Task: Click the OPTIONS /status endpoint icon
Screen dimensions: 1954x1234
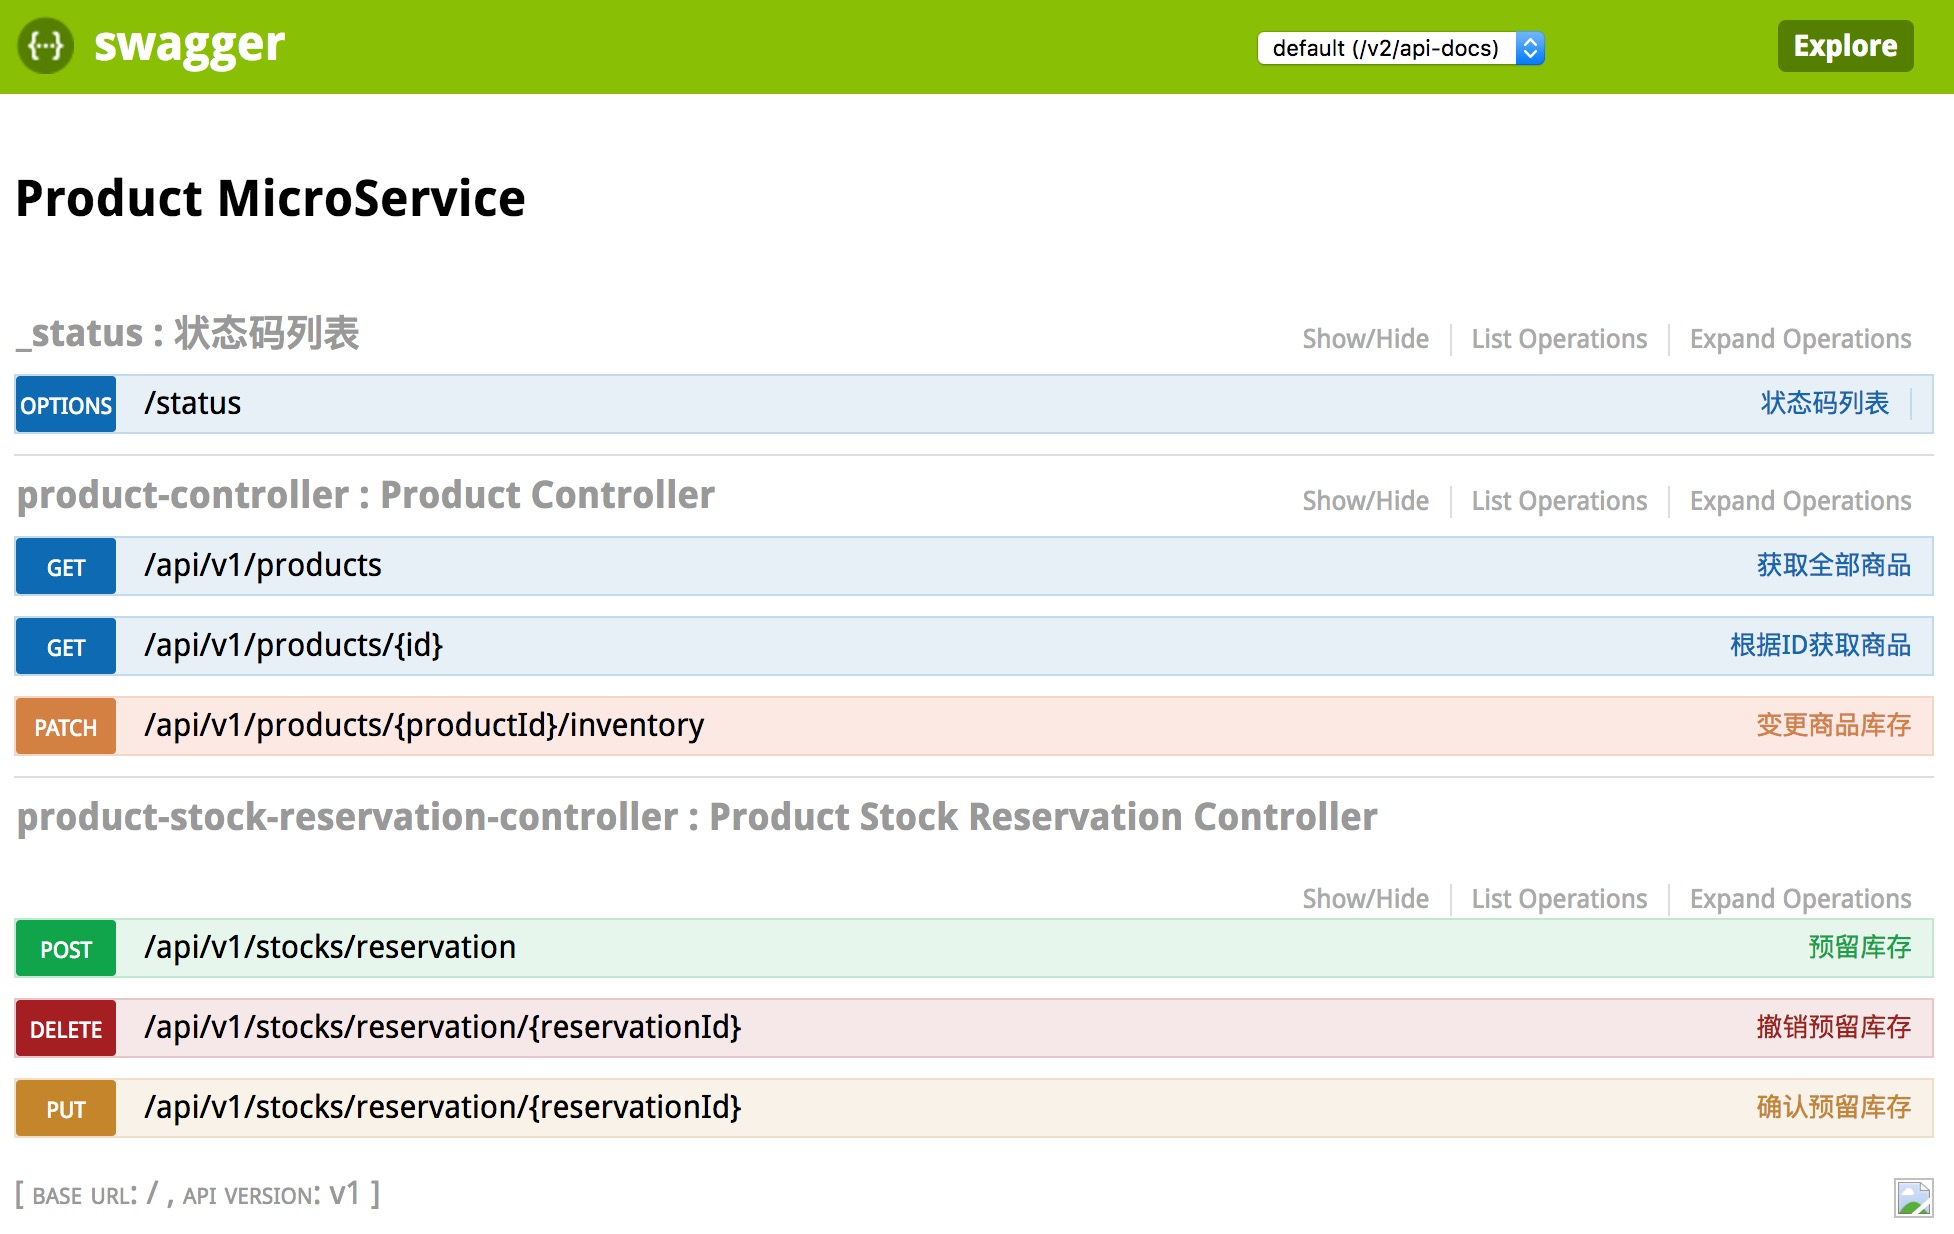Action: click(x=67, y=402)
